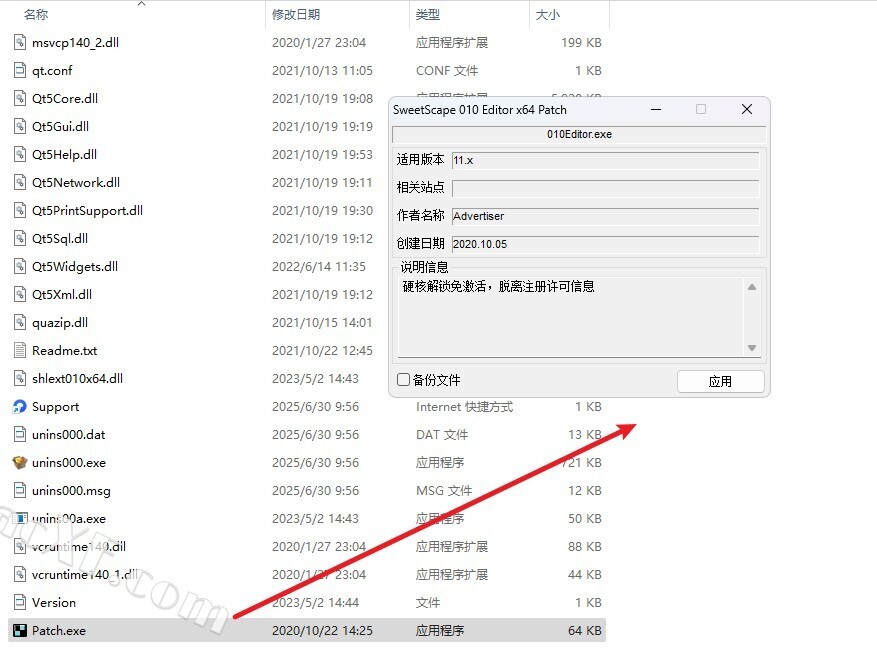Close the 010 Editor Patch window
Image resolution: width=877 pixels, height=656 pixels.
coord(747,110)
